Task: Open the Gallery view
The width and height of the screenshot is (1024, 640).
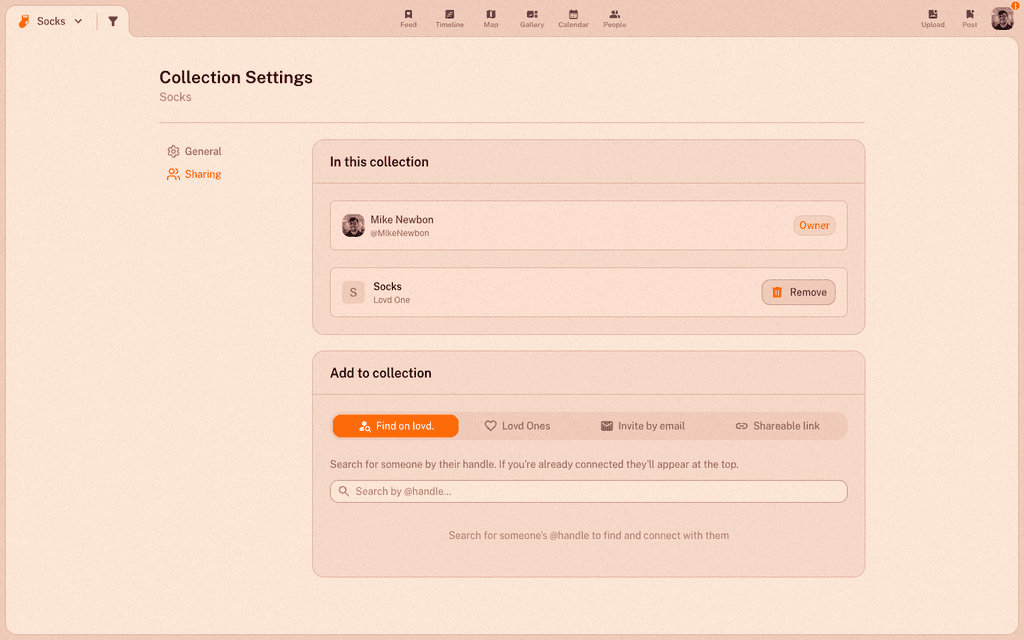Action: coord(532,19)
